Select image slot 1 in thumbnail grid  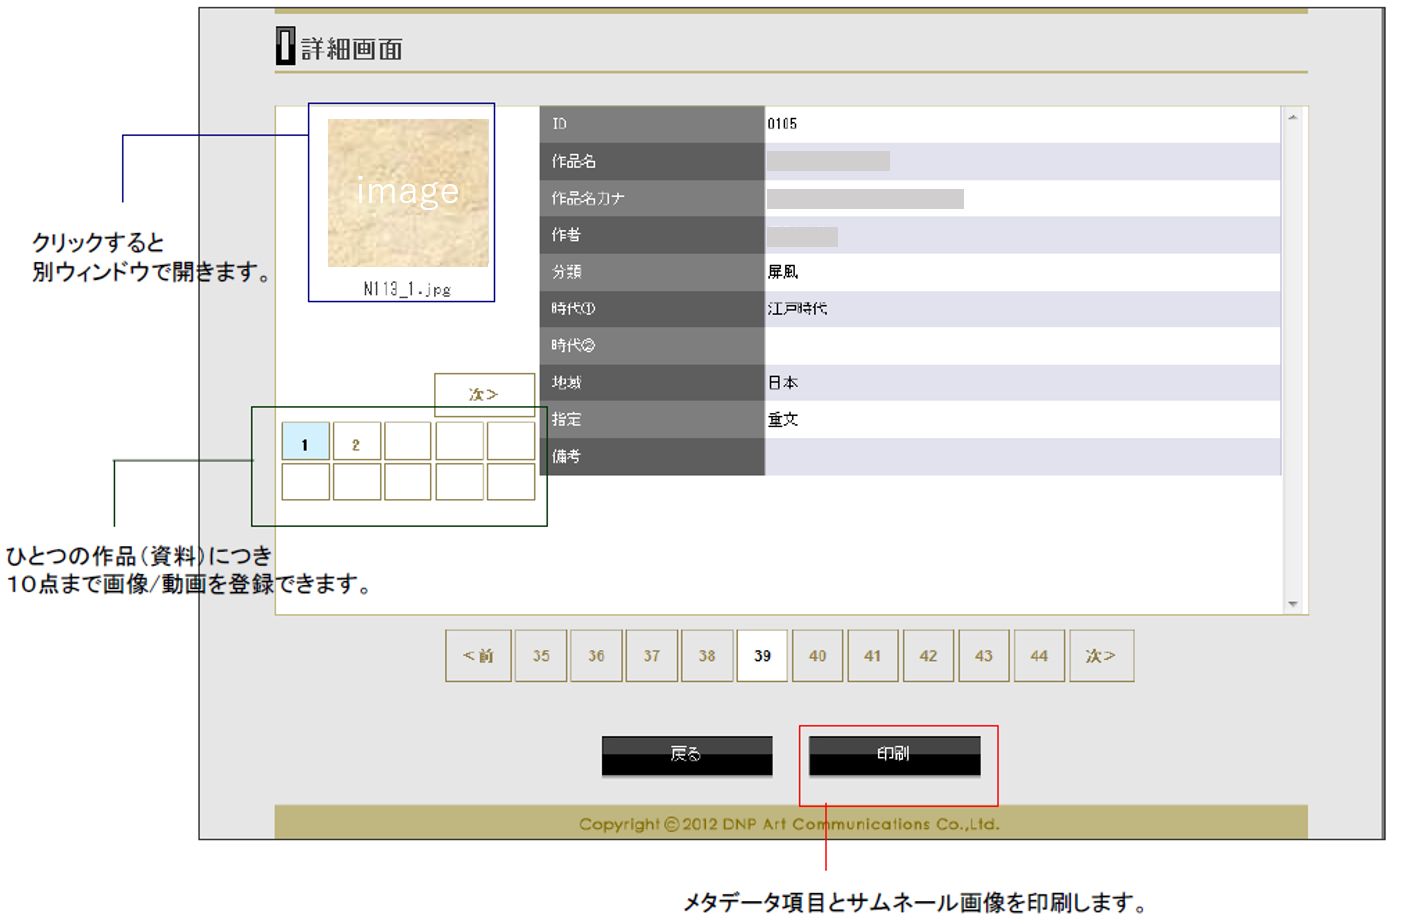(x=305, y=442)
